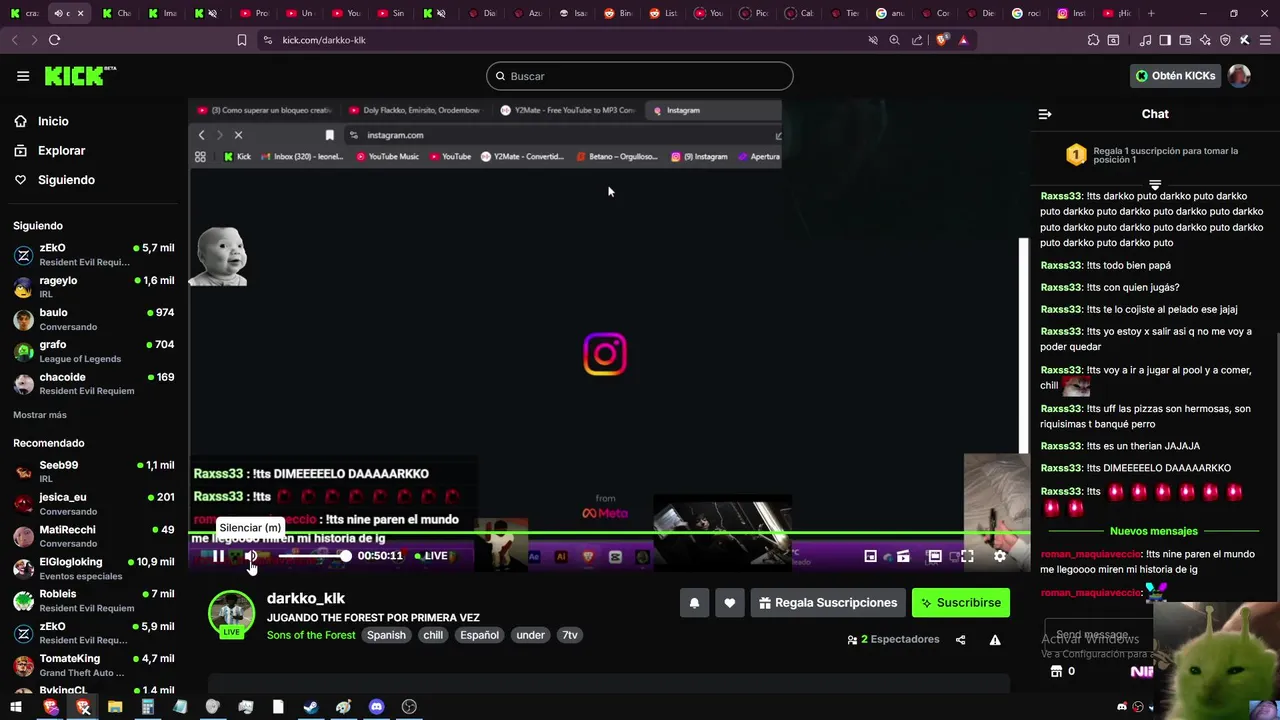Click the Nuevos mensajes chat divider

pyautogui.click(x=1153, y=531)
